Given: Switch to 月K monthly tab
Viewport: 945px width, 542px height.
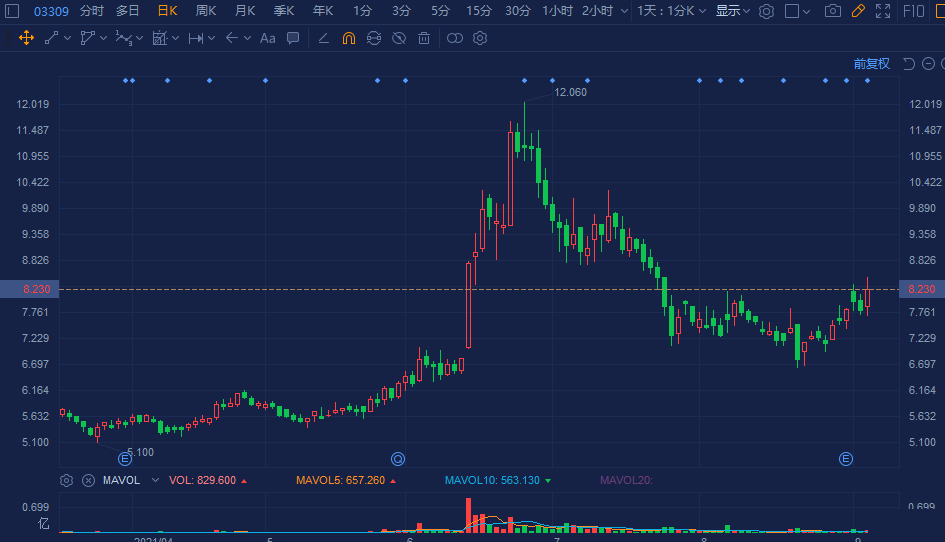Looking at the screenshot, I should 245,11.
